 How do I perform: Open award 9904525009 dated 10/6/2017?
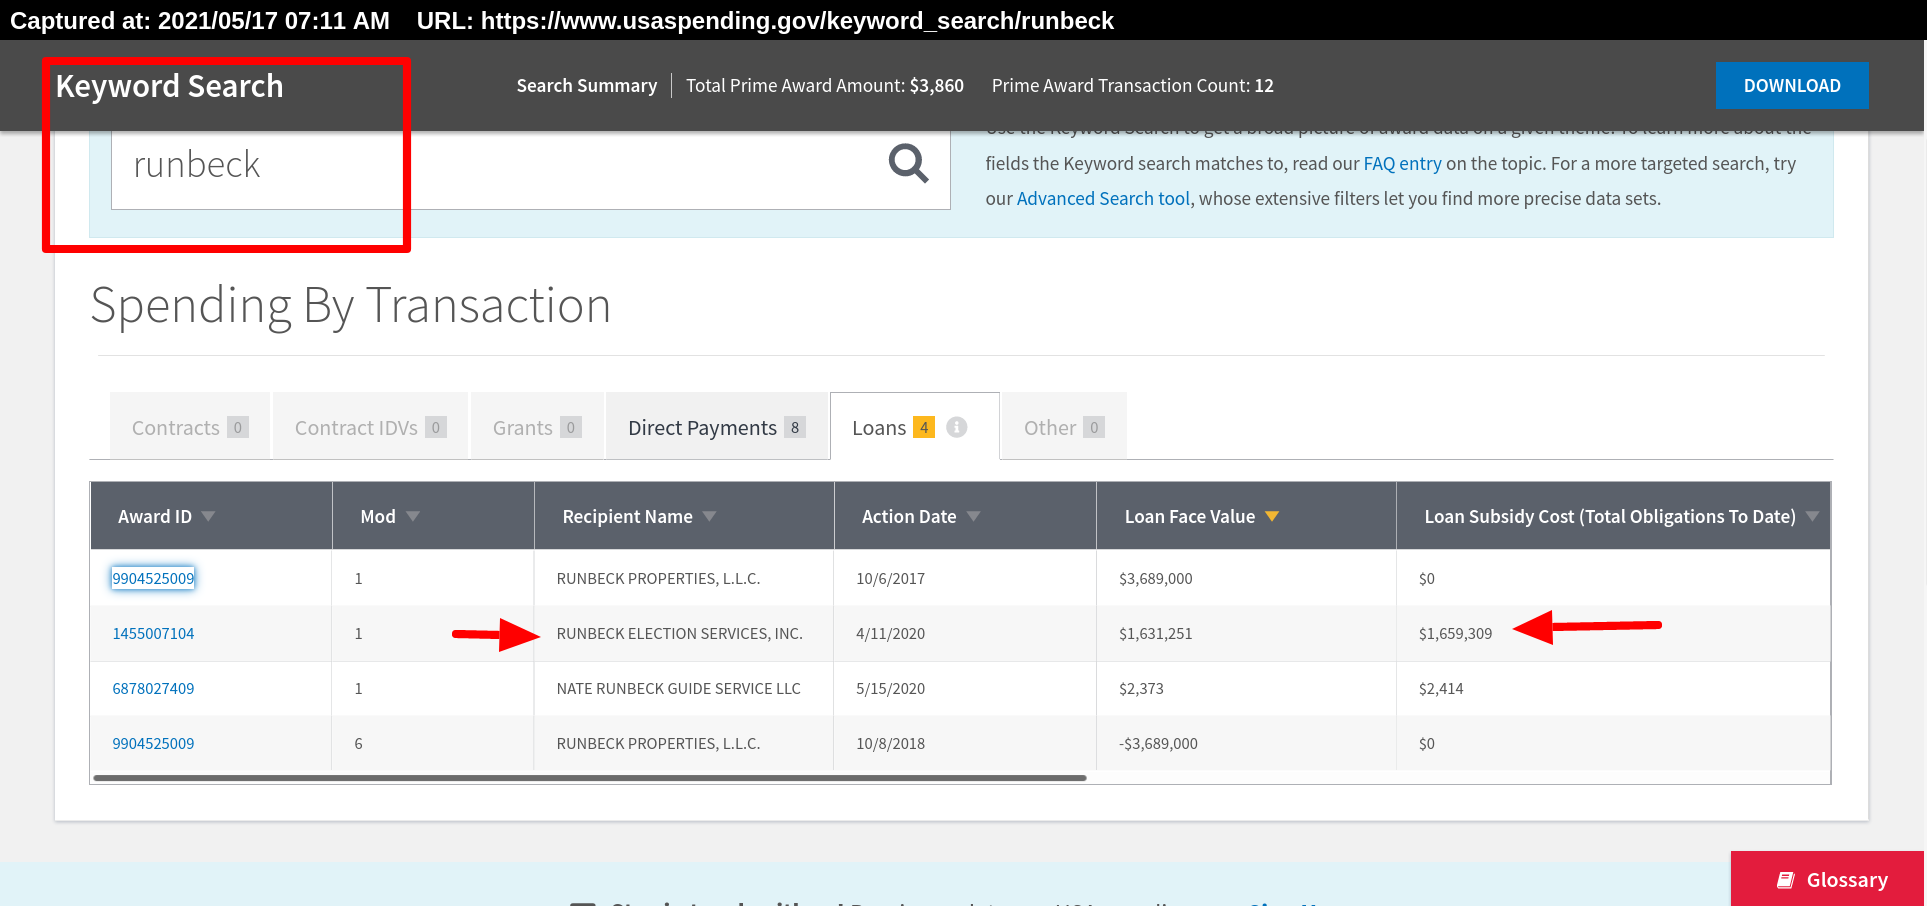pyautogui.click(x=153, y=578)
